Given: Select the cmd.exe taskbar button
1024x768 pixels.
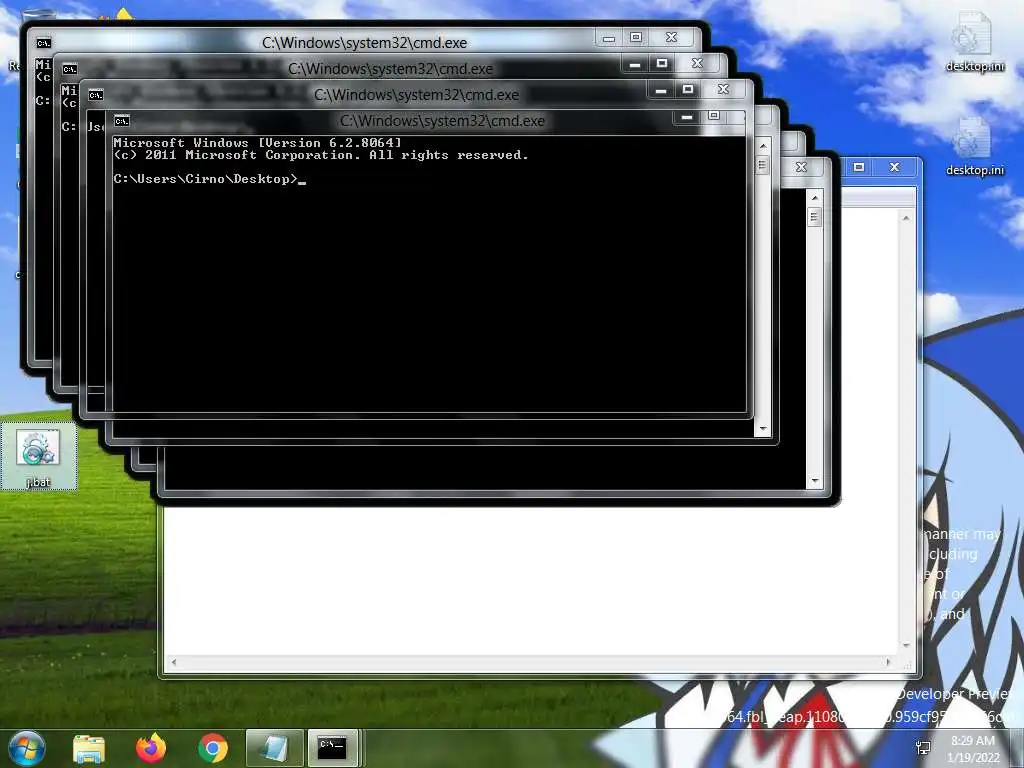Looking at the screenshot, I should (333, 748).
